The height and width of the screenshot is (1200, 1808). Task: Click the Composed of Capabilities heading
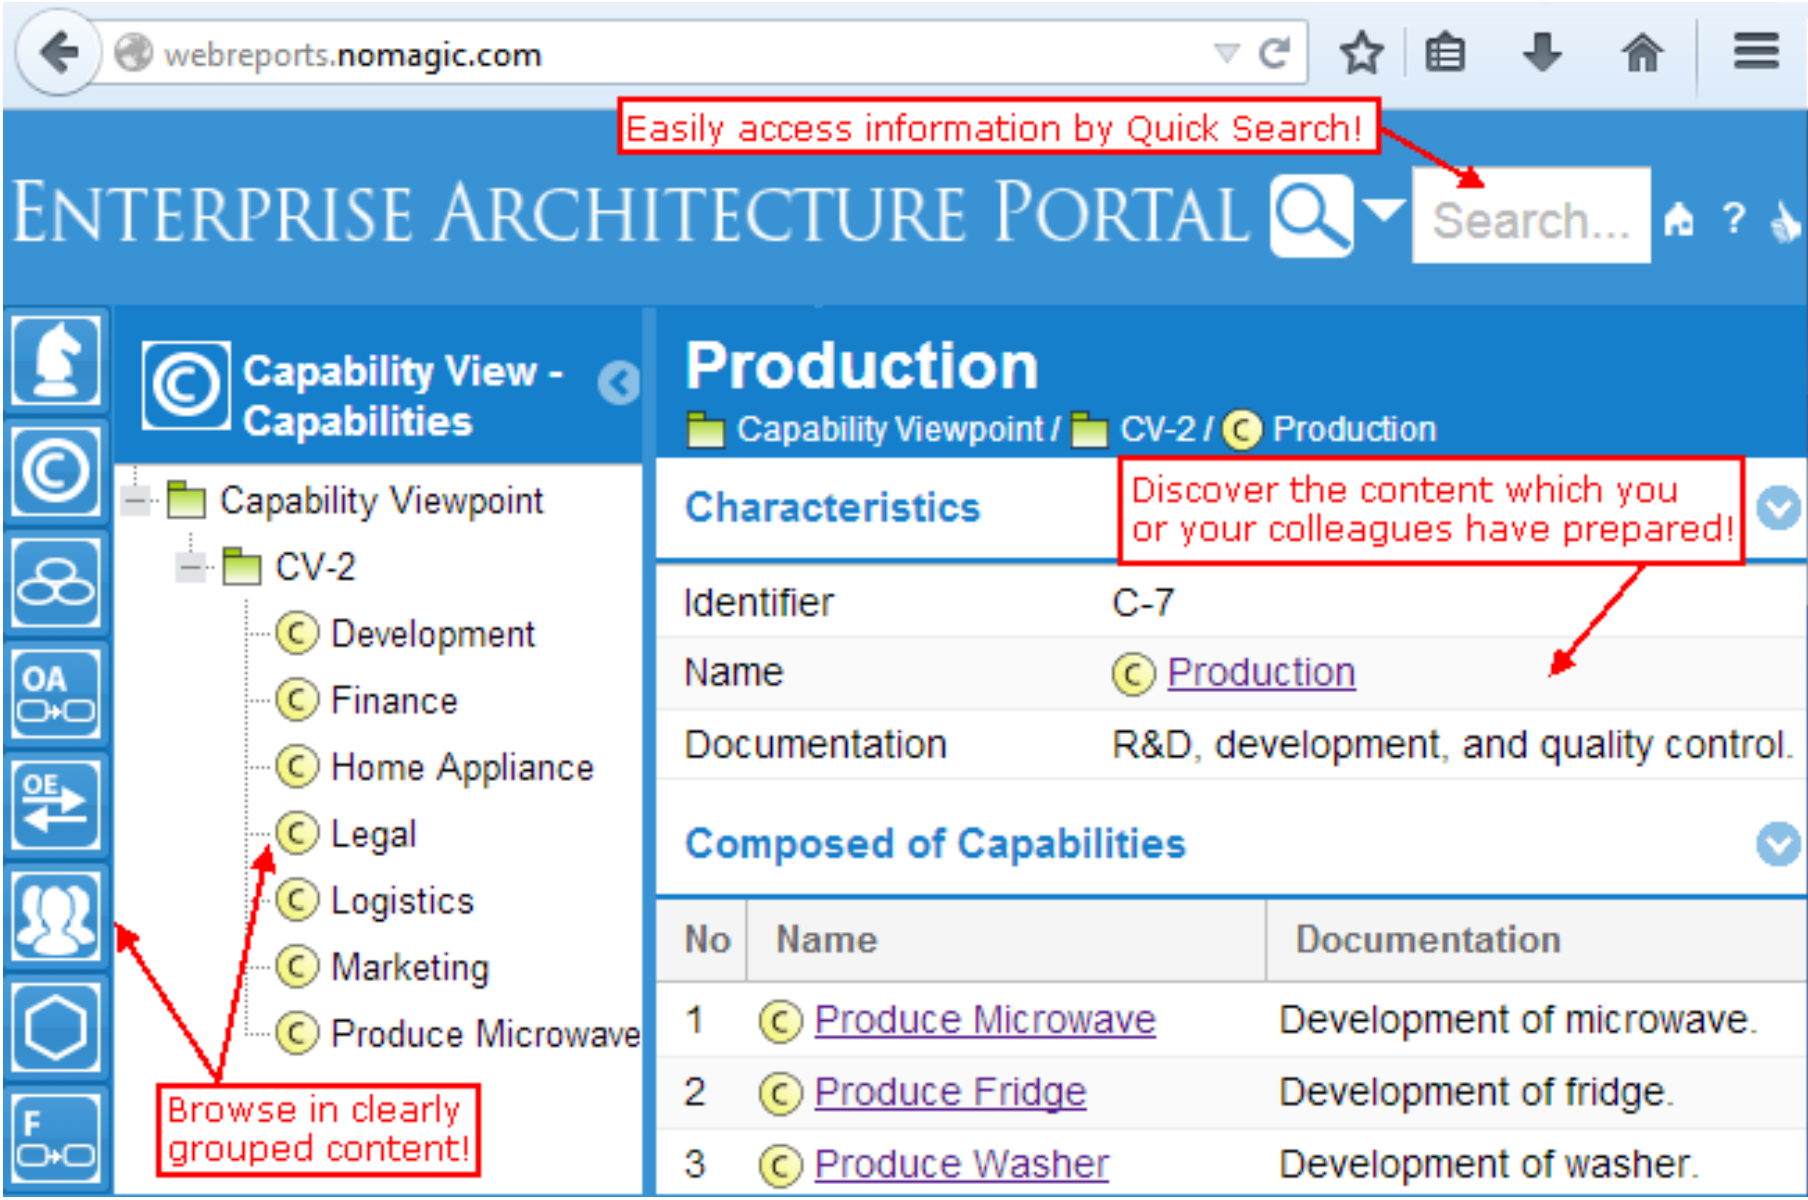935,844
